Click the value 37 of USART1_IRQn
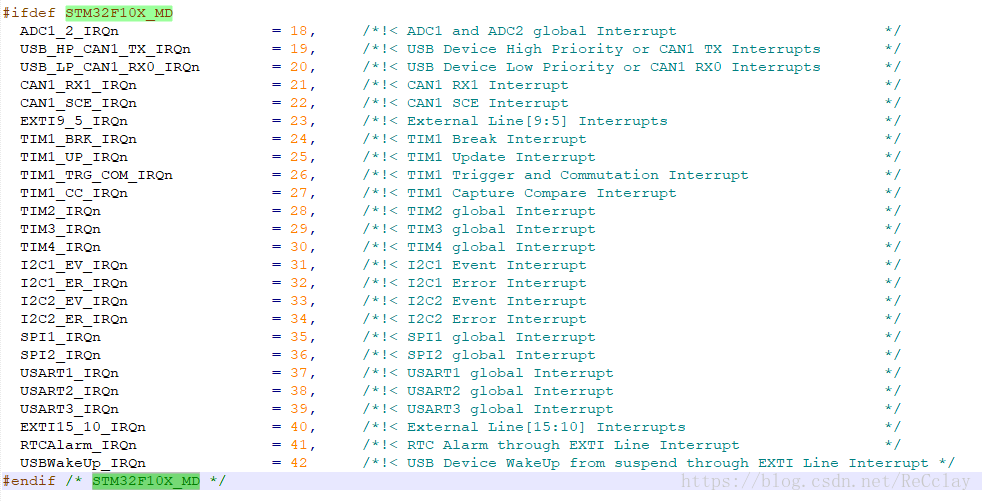This screenshot has height=501, width=982. 299,373
